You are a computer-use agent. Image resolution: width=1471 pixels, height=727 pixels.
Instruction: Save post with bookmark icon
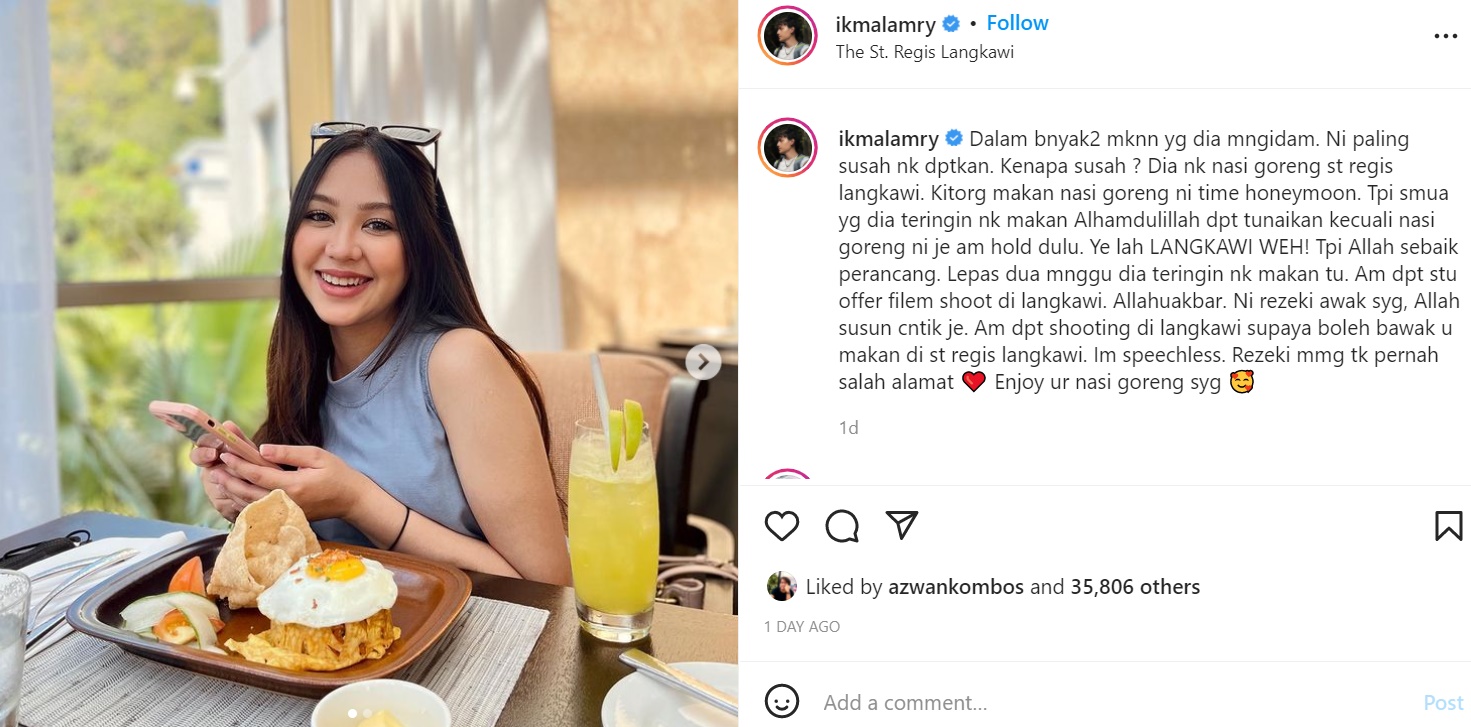point(1448,526)
